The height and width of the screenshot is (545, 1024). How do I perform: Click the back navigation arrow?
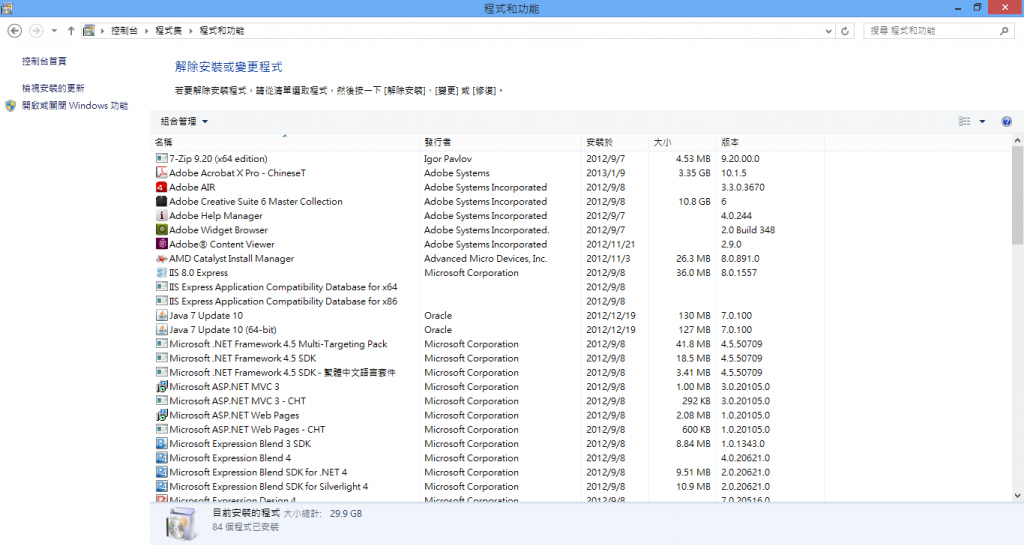[15, 31]
